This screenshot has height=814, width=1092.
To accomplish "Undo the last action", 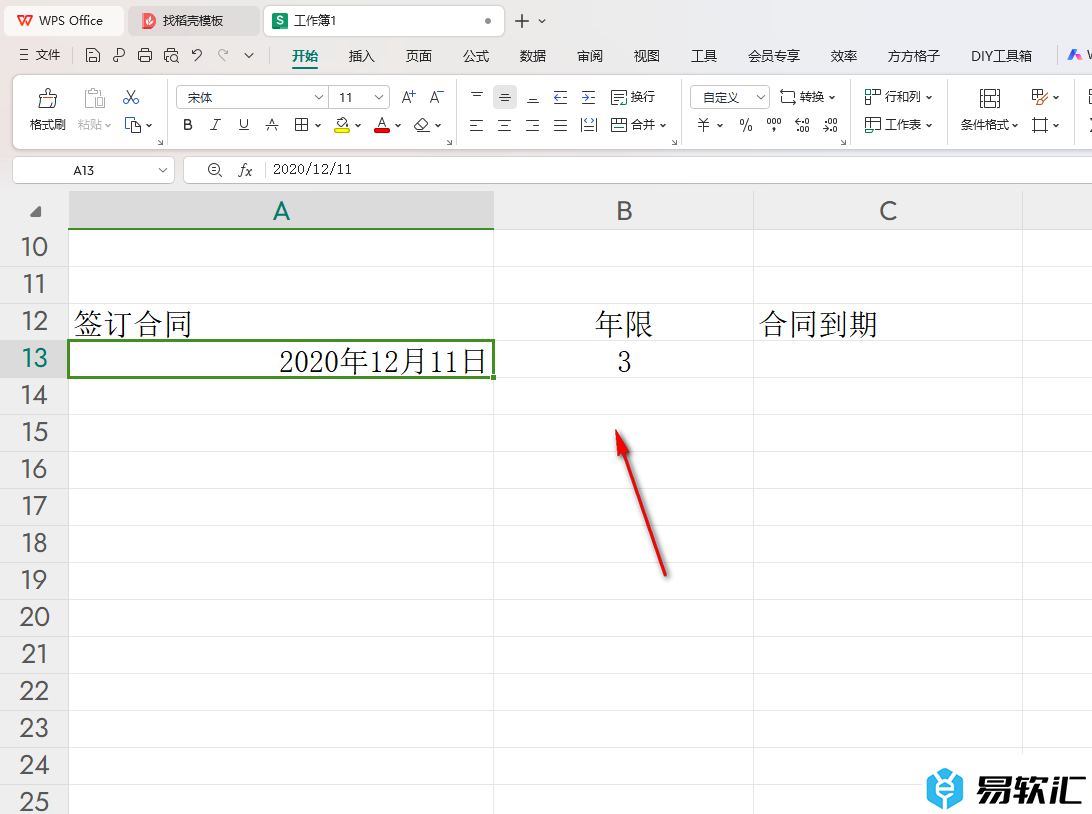I will (x=197, y=56).
